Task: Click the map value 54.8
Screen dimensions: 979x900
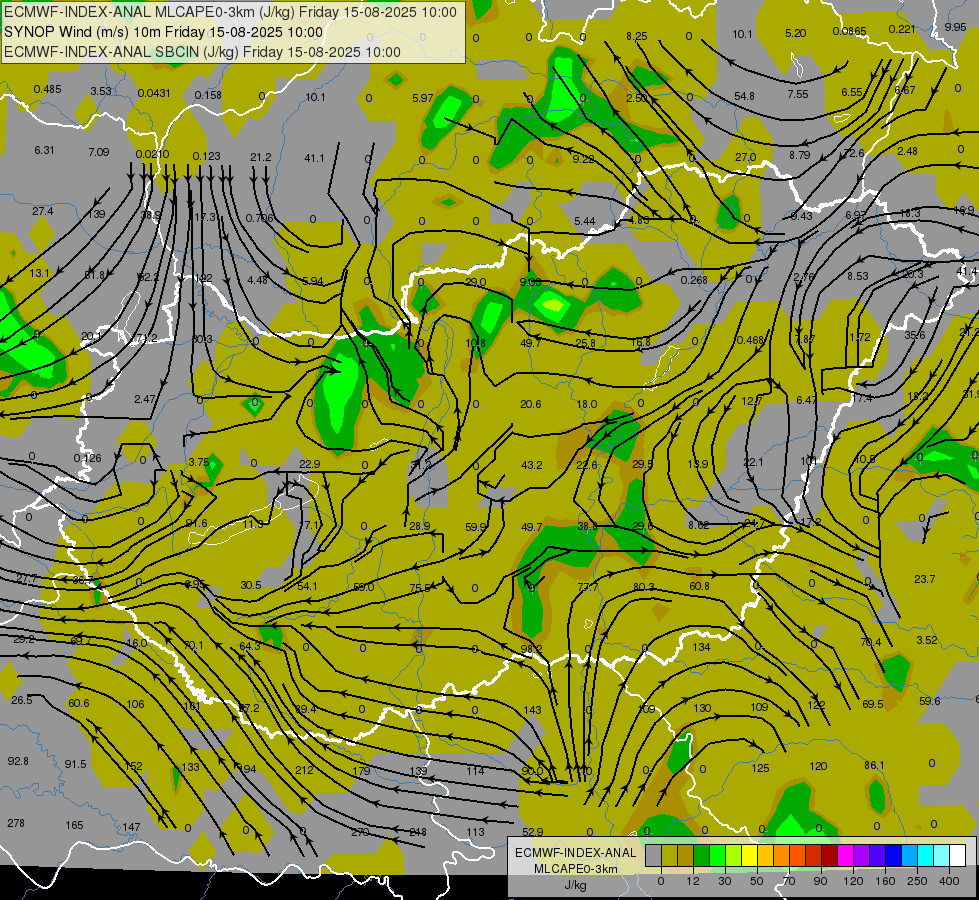Action: coord(744,96)
